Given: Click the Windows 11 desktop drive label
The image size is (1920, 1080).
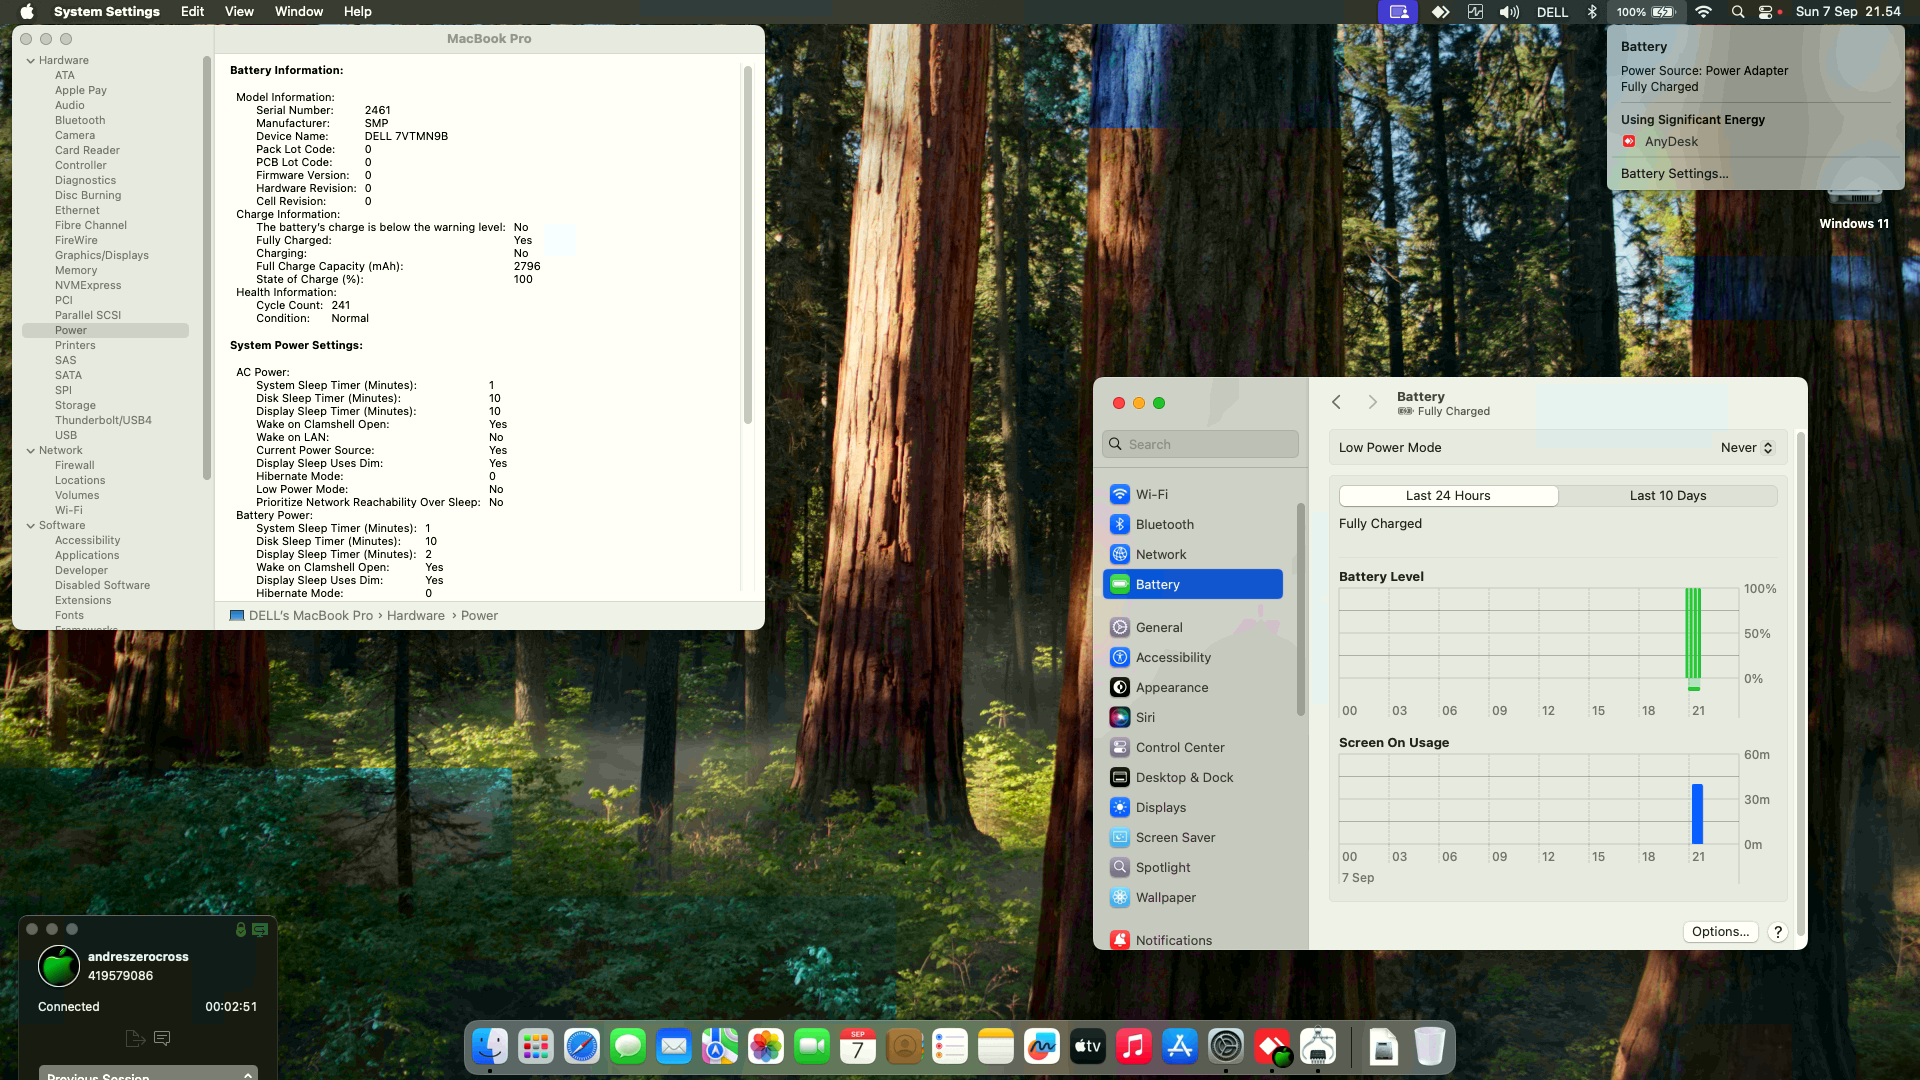Looking at the screenshot, I should pos(1854,224).
